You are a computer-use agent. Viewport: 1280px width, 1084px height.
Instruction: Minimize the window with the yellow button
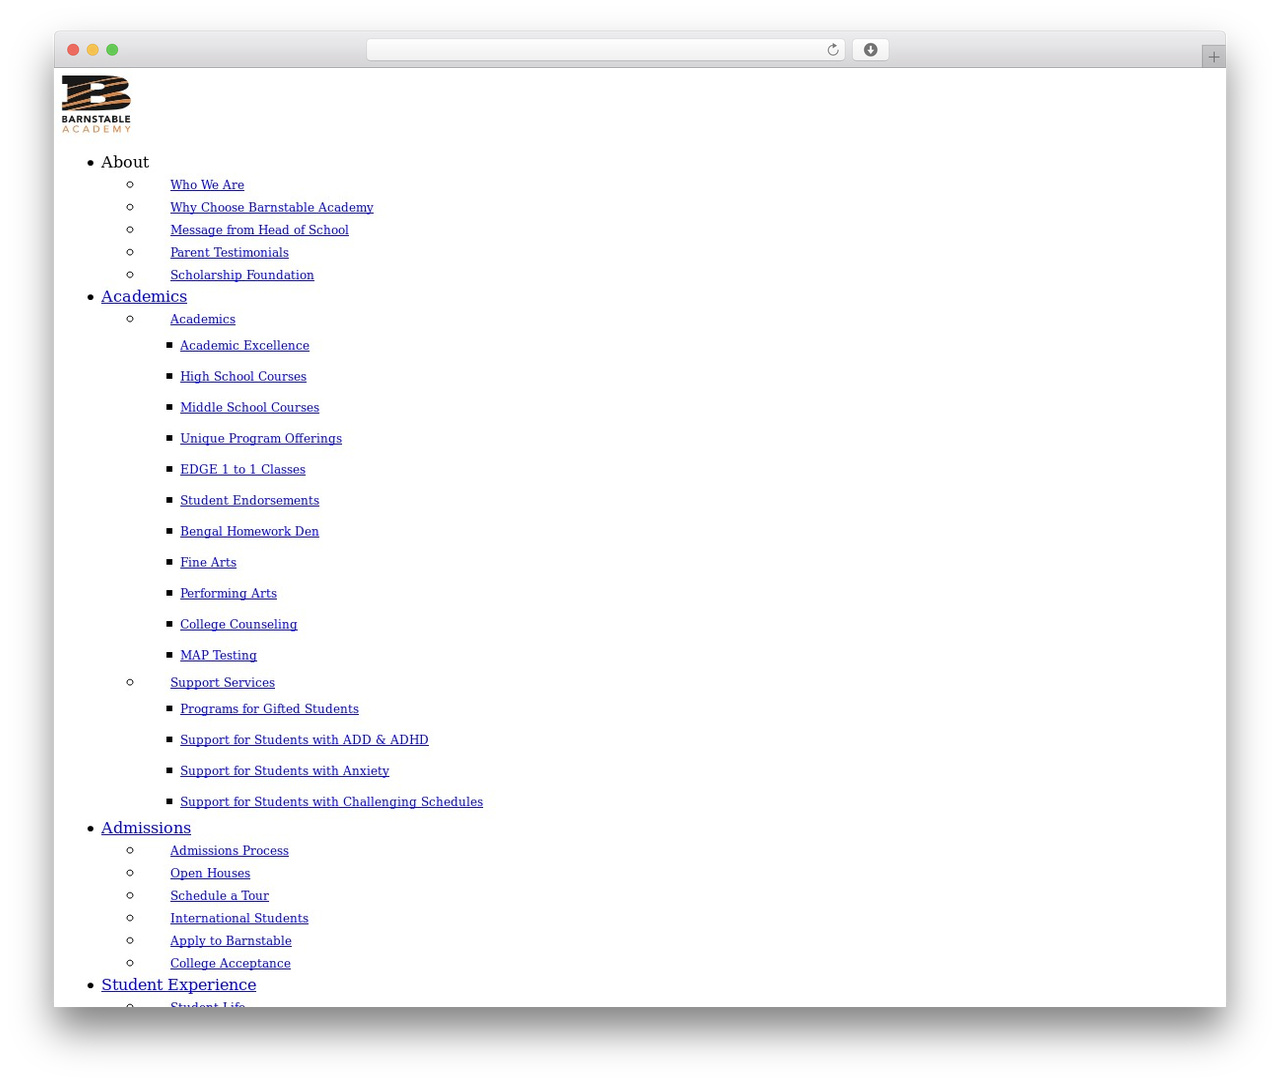[93, 50]
